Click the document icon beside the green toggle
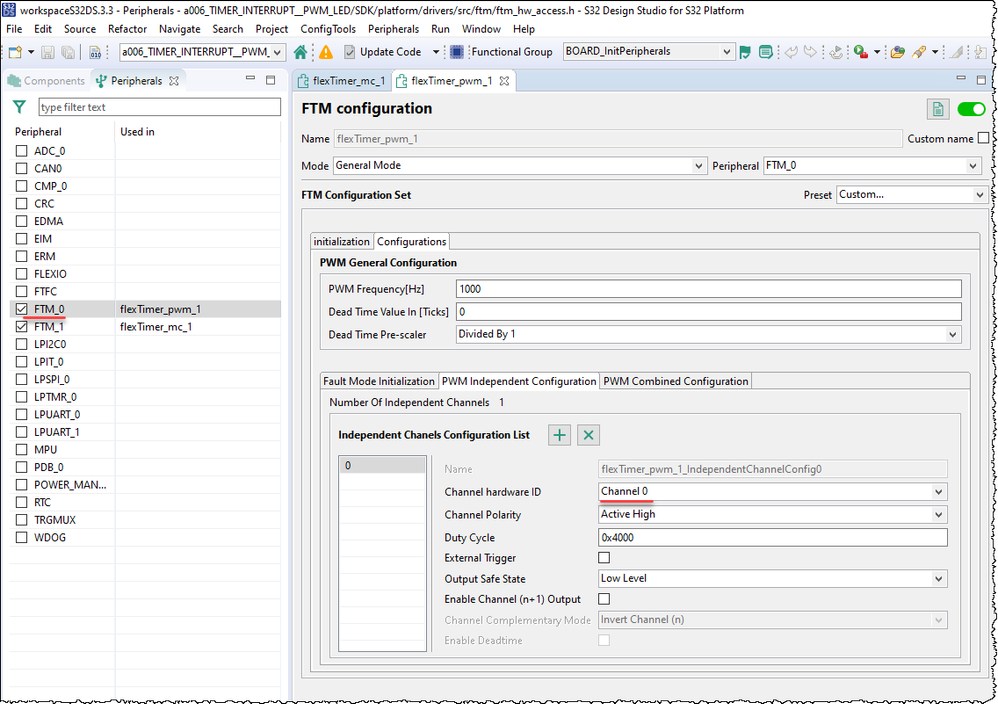This screenshot has width=998, height=704. point(938,109)
